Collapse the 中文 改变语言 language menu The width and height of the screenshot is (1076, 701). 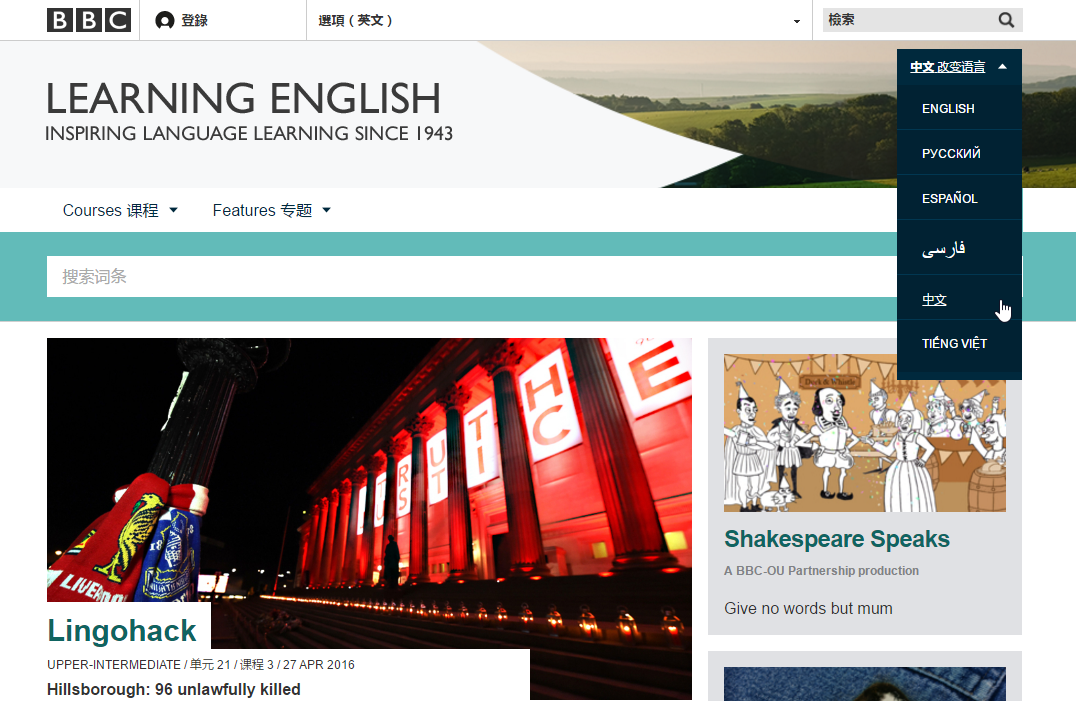(x=959, y=67)
